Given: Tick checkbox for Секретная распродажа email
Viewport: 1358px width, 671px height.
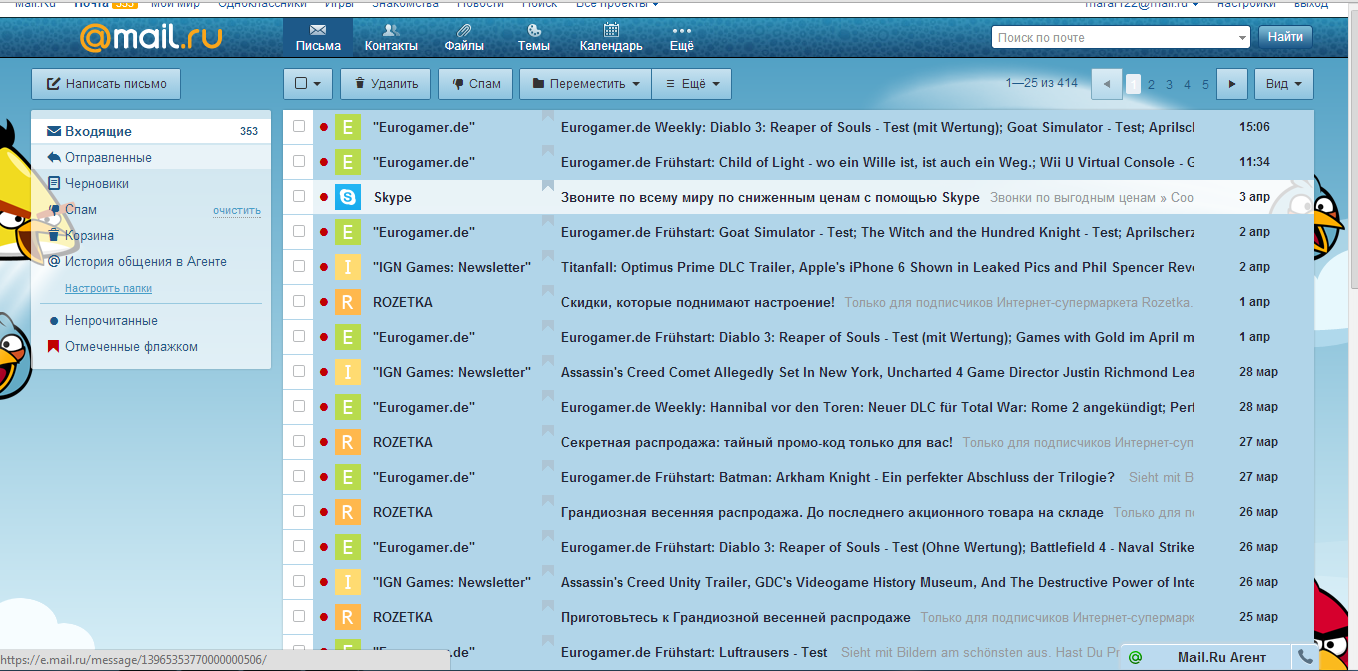Looking at the screenshot, I should (x=299, y=441).
